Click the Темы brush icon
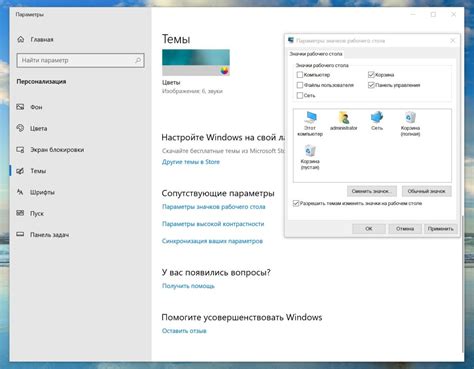The image size is (474, 369). [x=20, y=171]
